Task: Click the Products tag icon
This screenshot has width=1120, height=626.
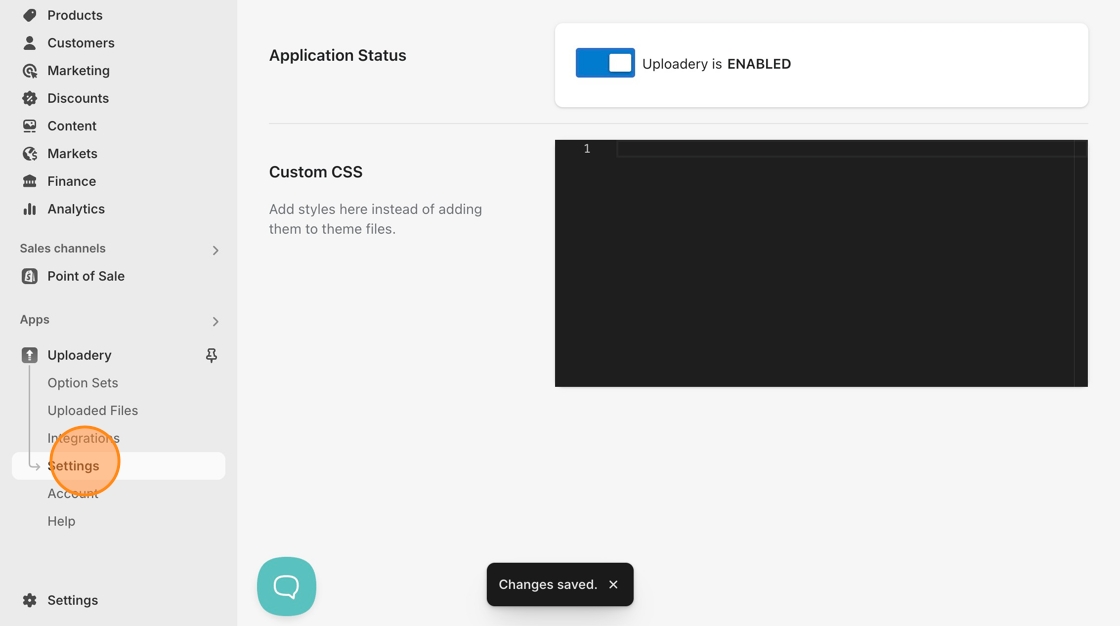Action: 29,15
